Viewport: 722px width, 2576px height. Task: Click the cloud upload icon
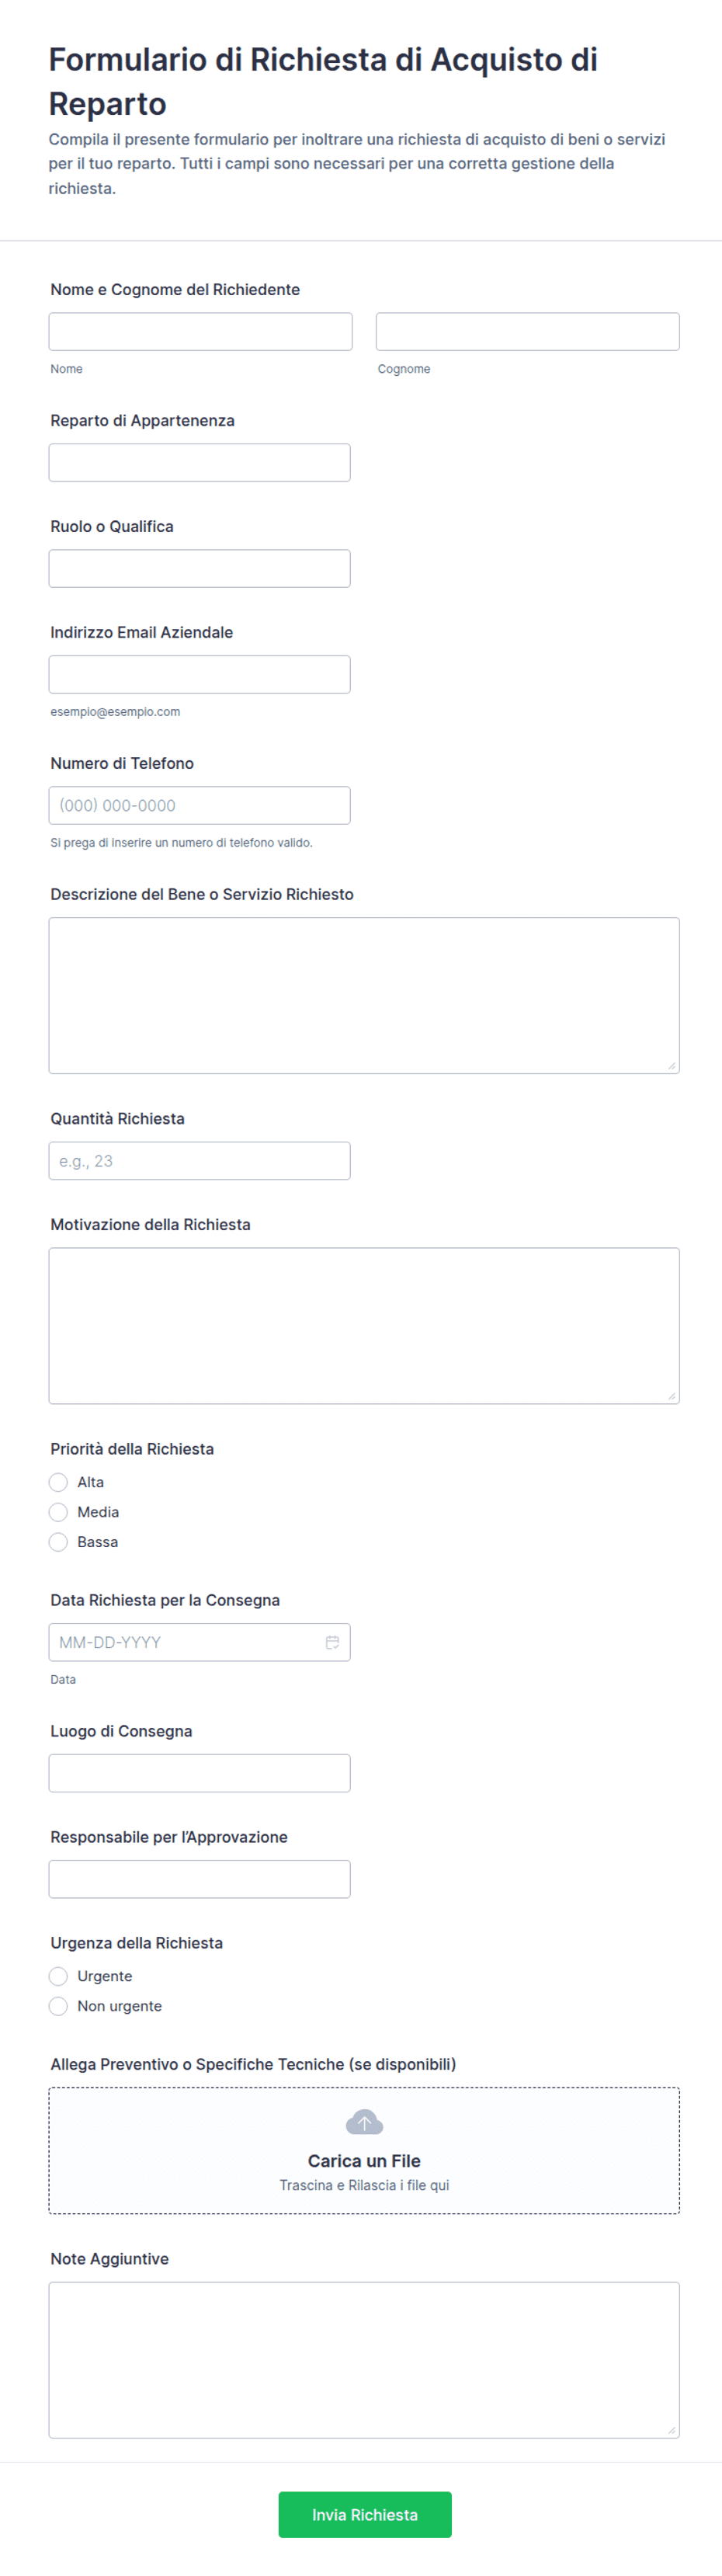click(364, 2122)
